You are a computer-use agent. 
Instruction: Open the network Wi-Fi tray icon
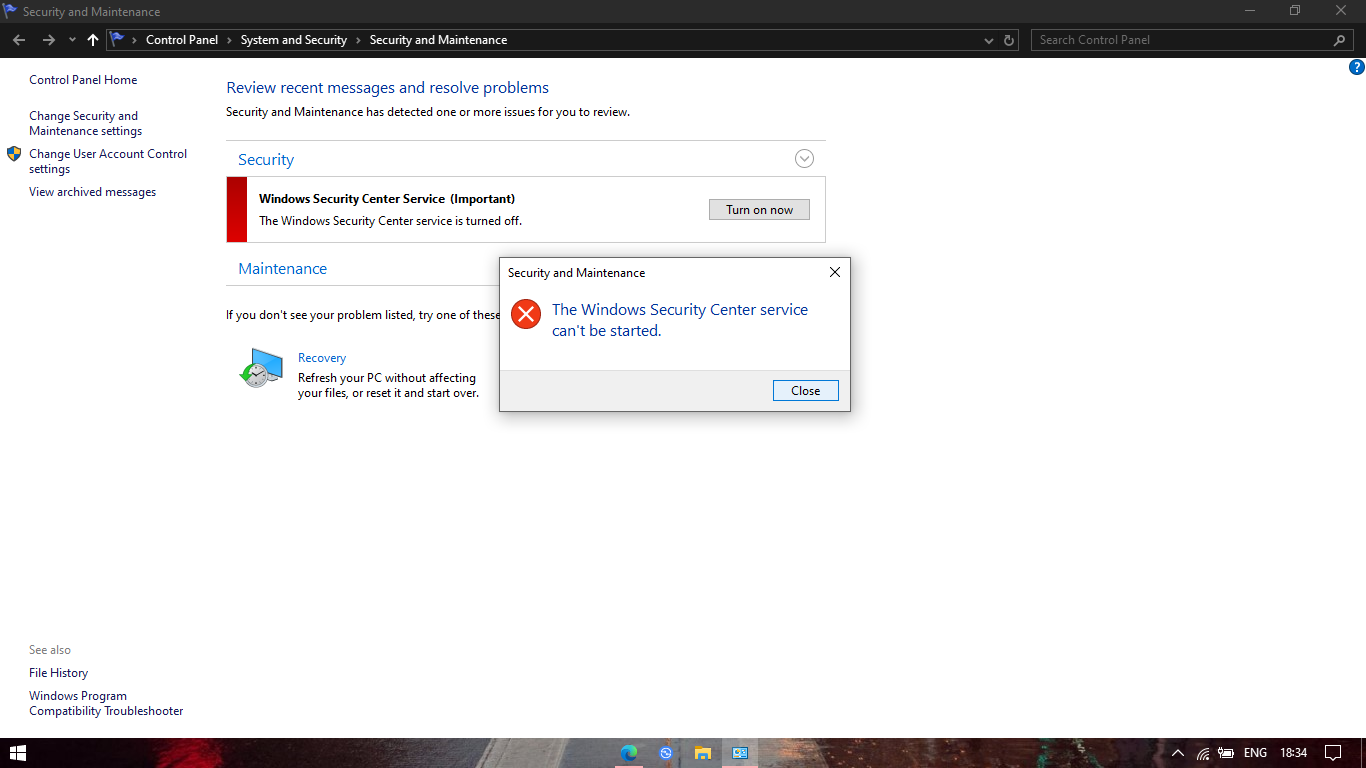1201,753
